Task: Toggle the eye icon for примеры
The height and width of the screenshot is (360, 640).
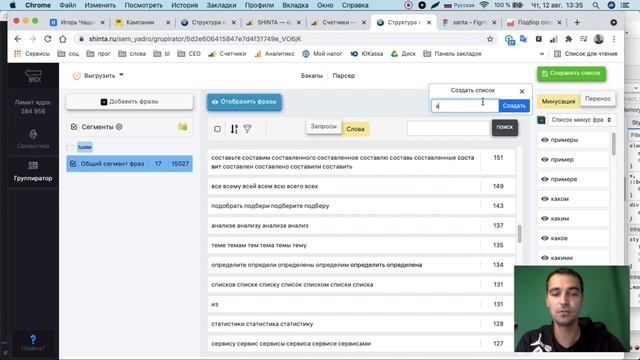Action: [x=544, y=140]
